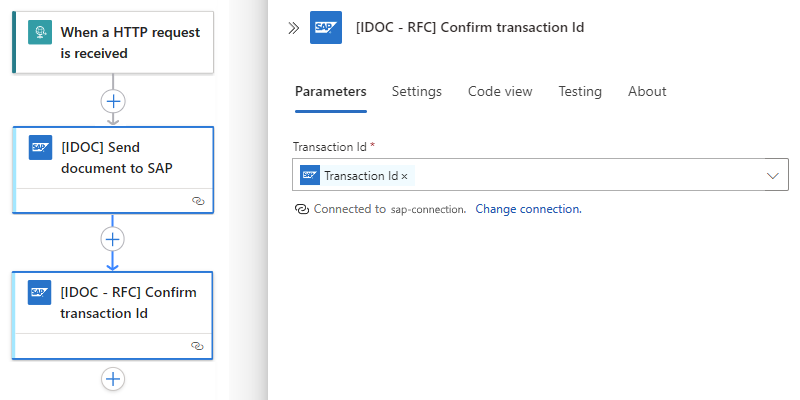The width and height of the screenshot is (800, 400).
Task: Expand the Transaction Id dropdown arrow
Action: pyautogui.click(x=772, y=176)
